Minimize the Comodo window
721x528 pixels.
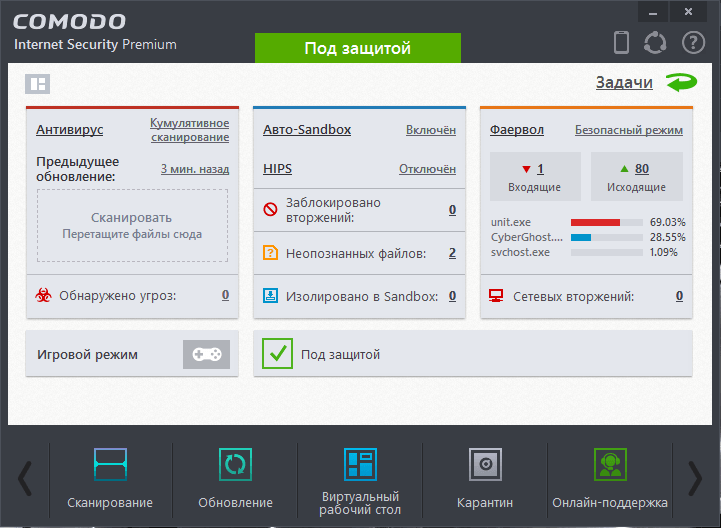click(652, 12)
